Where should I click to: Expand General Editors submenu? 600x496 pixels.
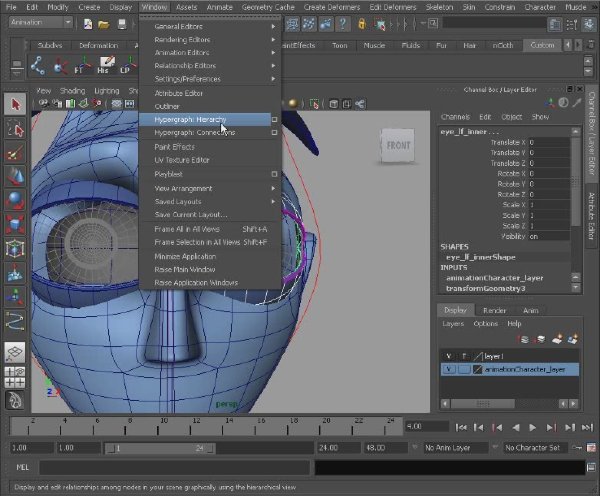pyautogui.click(x=210, y=26)
